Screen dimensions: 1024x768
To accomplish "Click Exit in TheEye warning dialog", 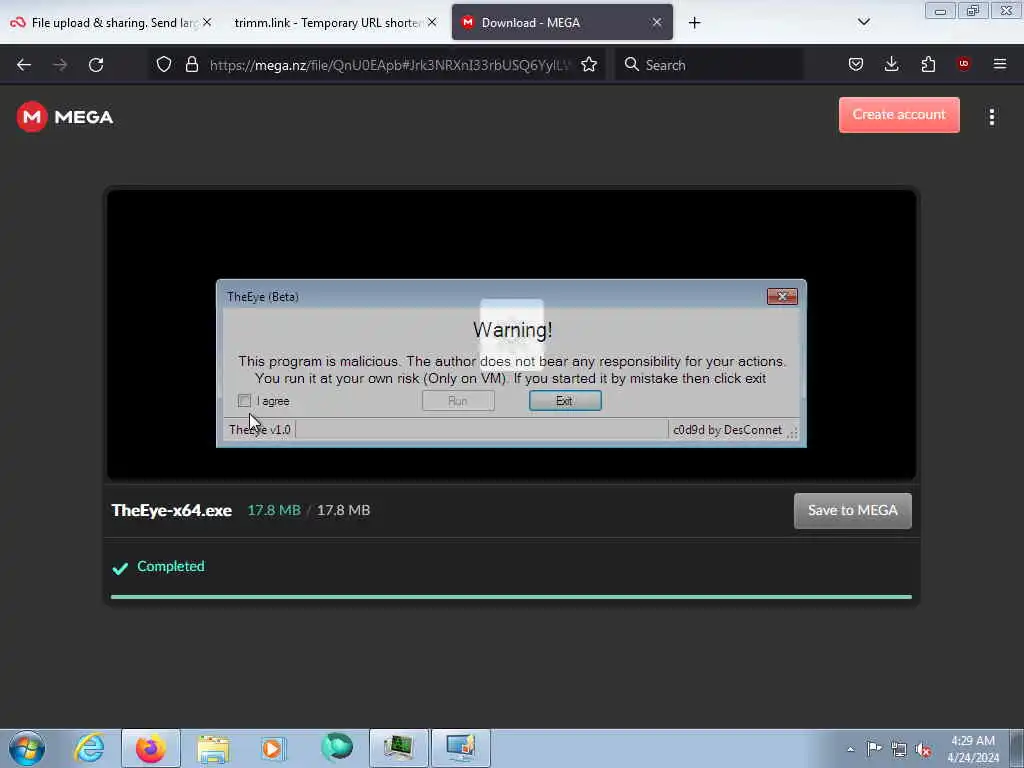I will click(565, 401).
